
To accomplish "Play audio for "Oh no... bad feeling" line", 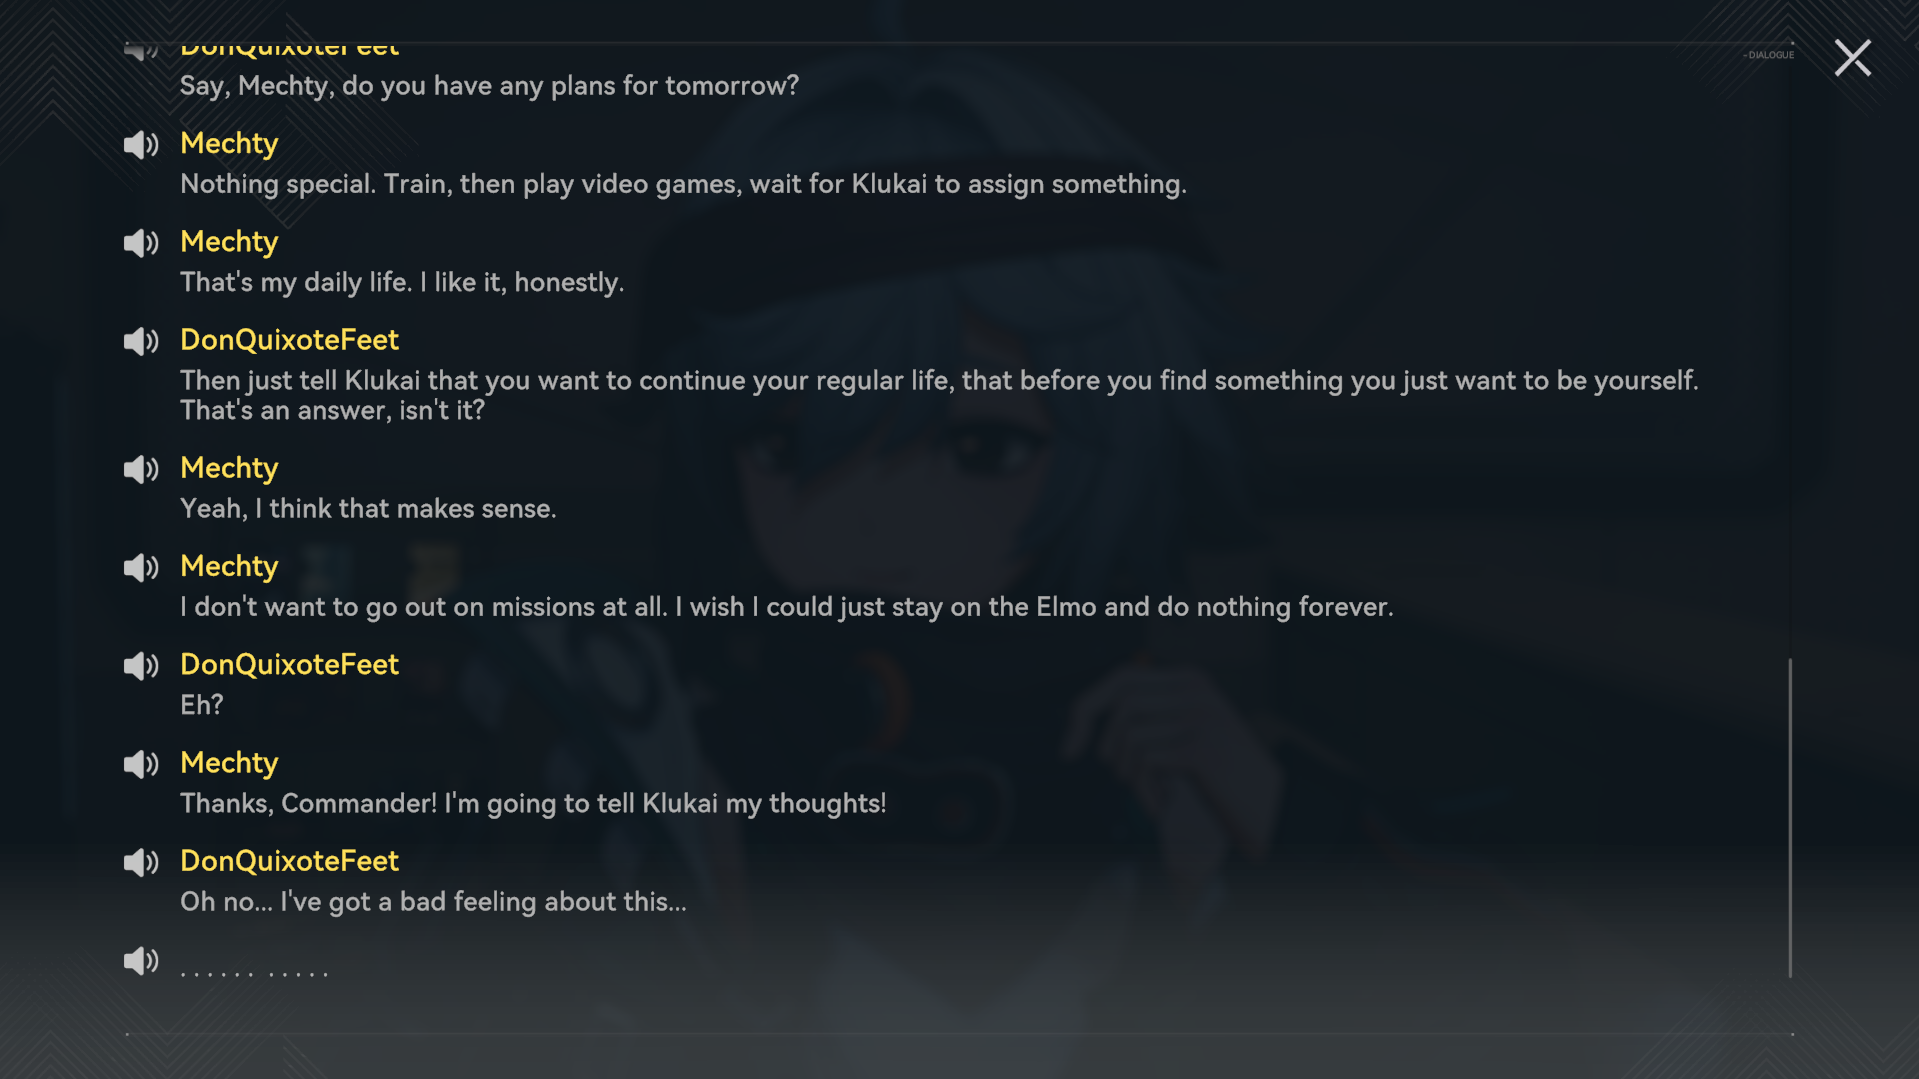I will 141,862.
